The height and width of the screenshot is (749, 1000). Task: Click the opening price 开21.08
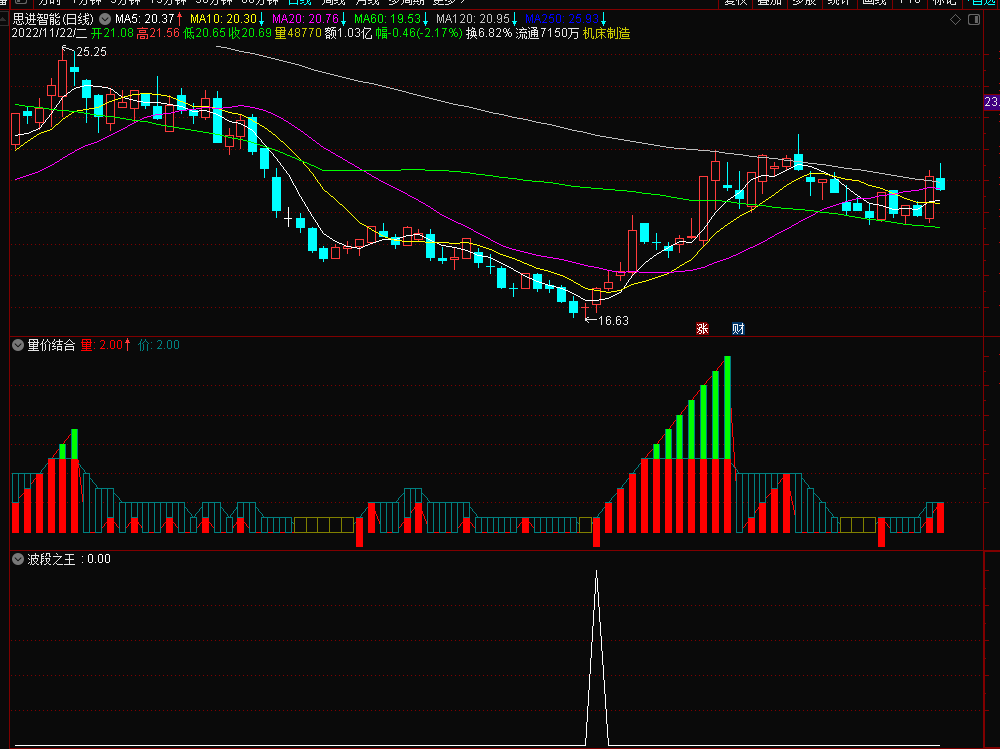[112, 33]
